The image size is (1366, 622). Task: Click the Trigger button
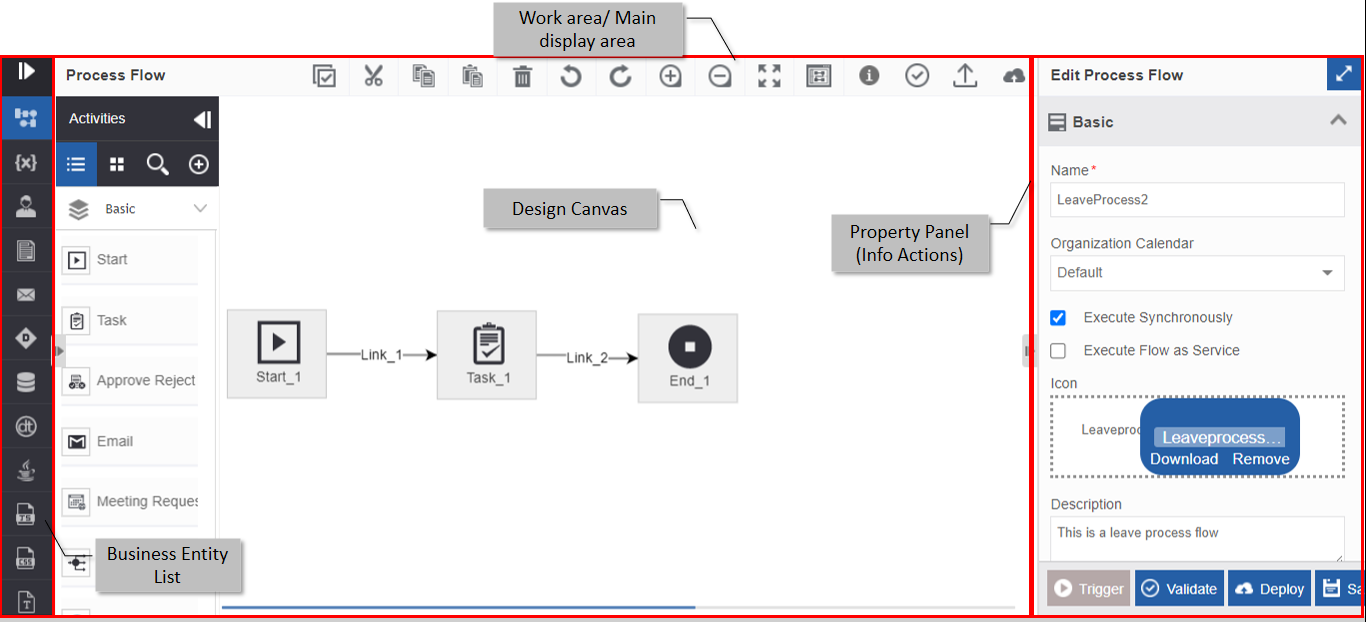point(1088,588)
